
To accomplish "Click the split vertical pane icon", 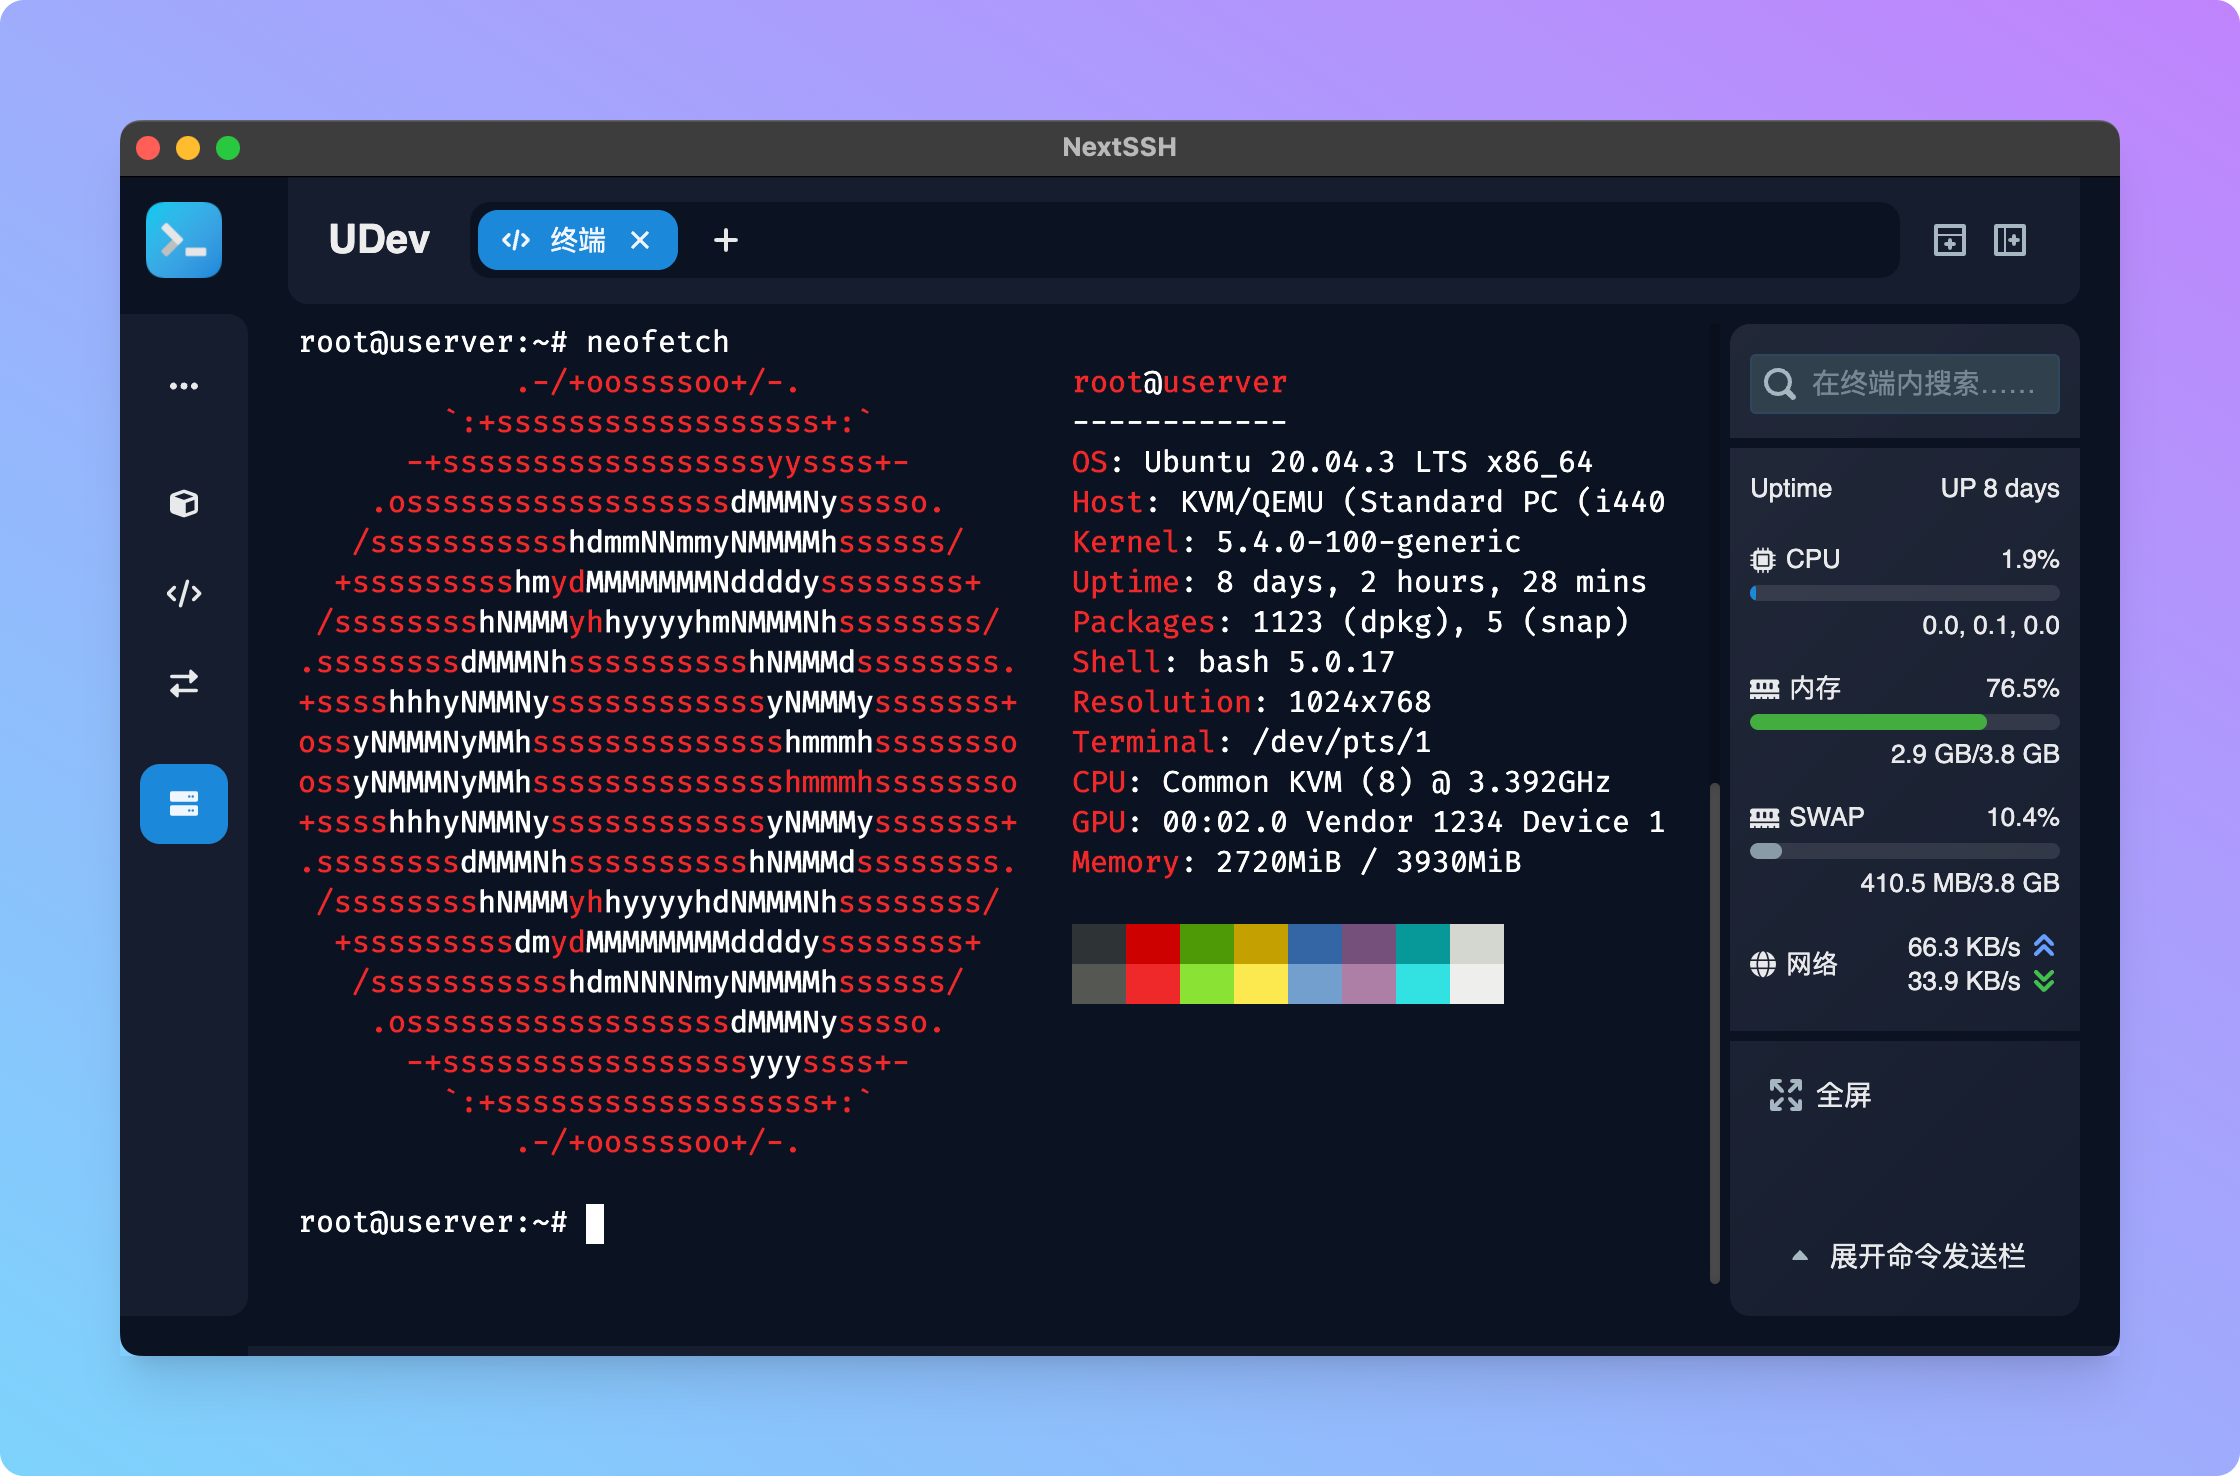I will click(2009, 240).
